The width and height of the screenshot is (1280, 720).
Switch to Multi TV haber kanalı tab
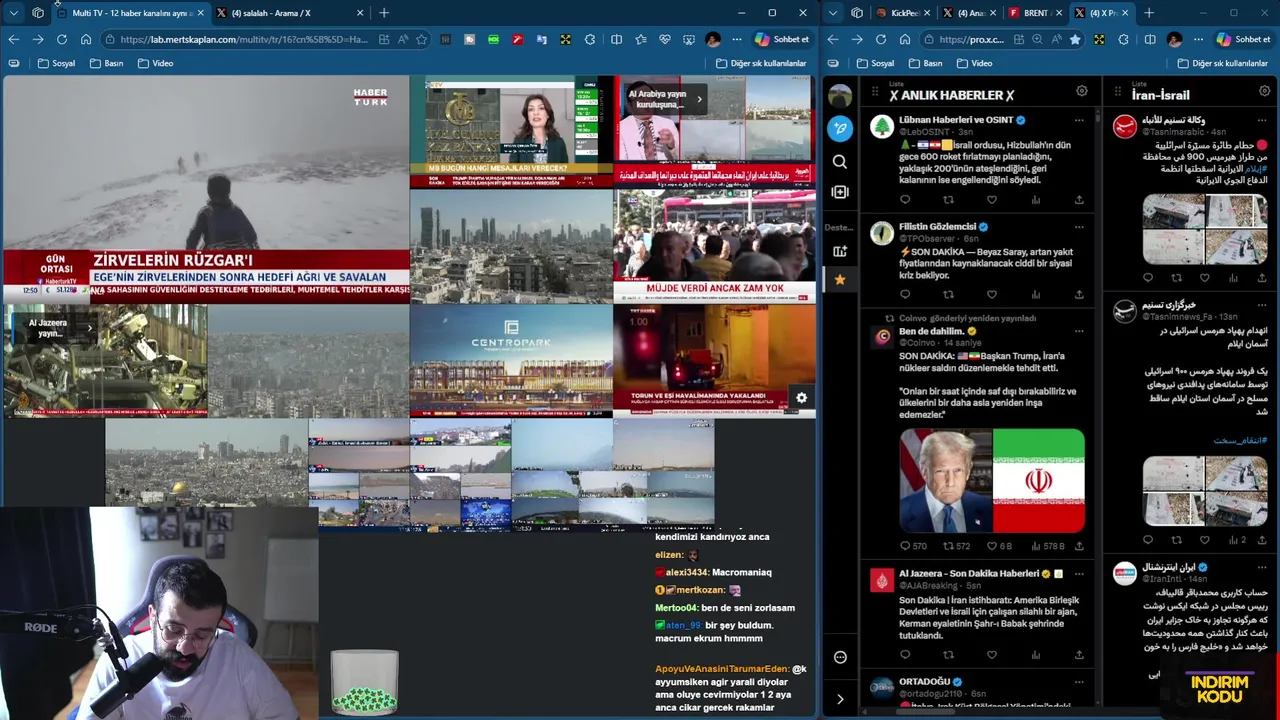click(130, 13)
